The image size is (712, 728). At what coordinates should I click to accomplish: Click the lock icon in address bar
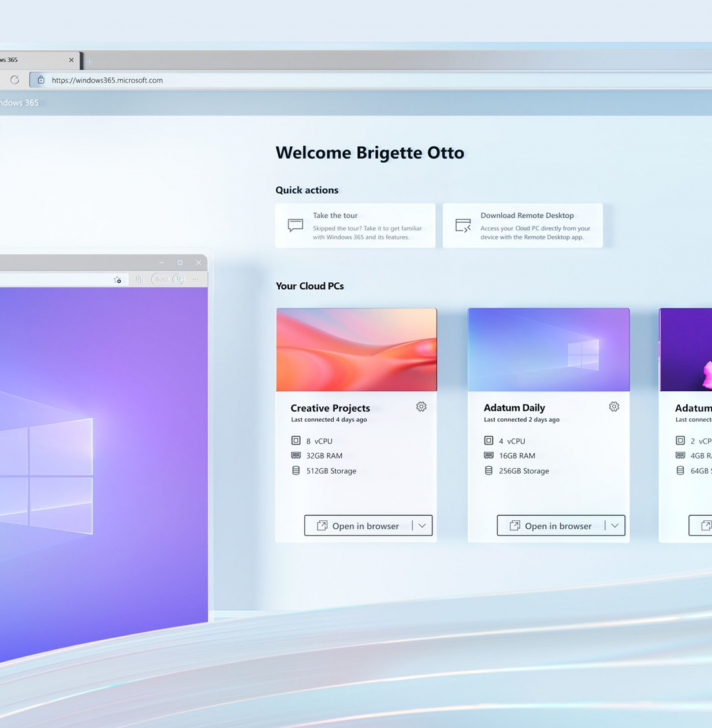click(41, 80)
